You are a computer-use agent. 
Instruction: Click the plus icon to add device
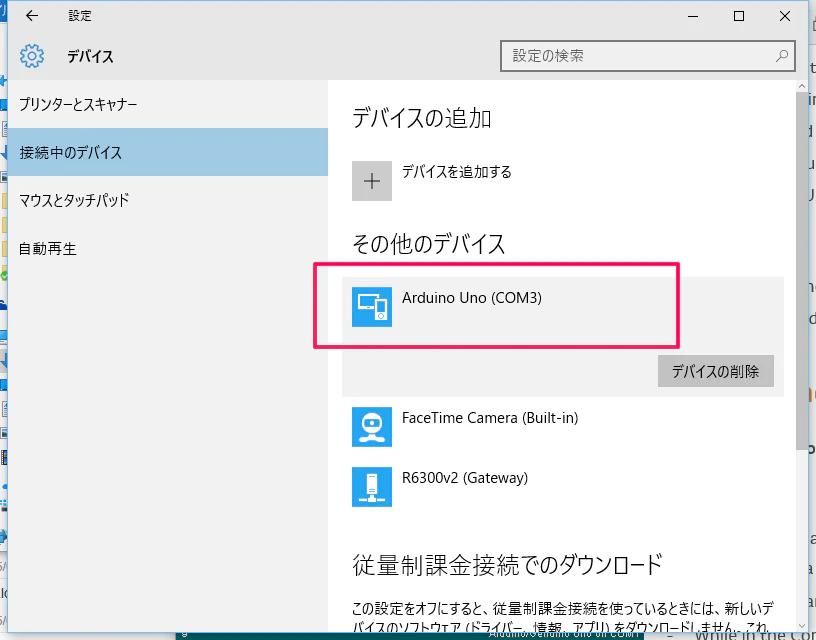click(372, 181)
